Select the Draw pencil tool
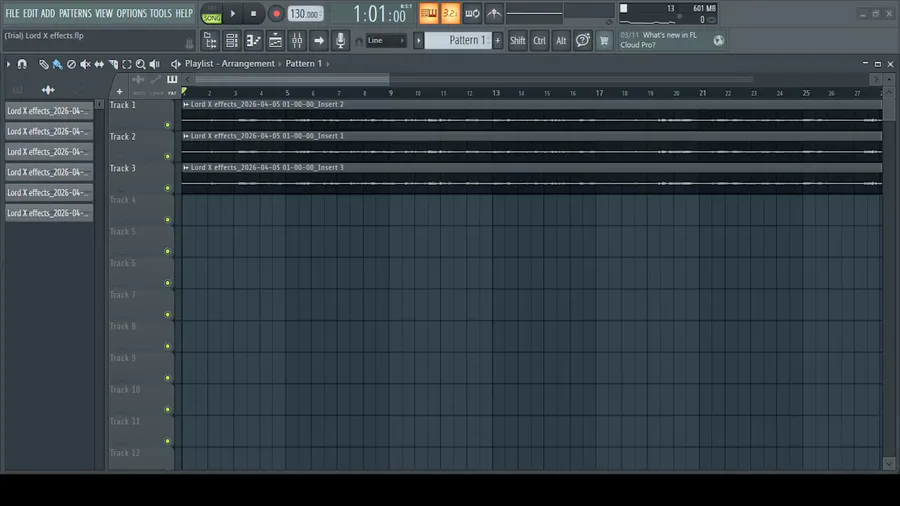 coord(44,64)
